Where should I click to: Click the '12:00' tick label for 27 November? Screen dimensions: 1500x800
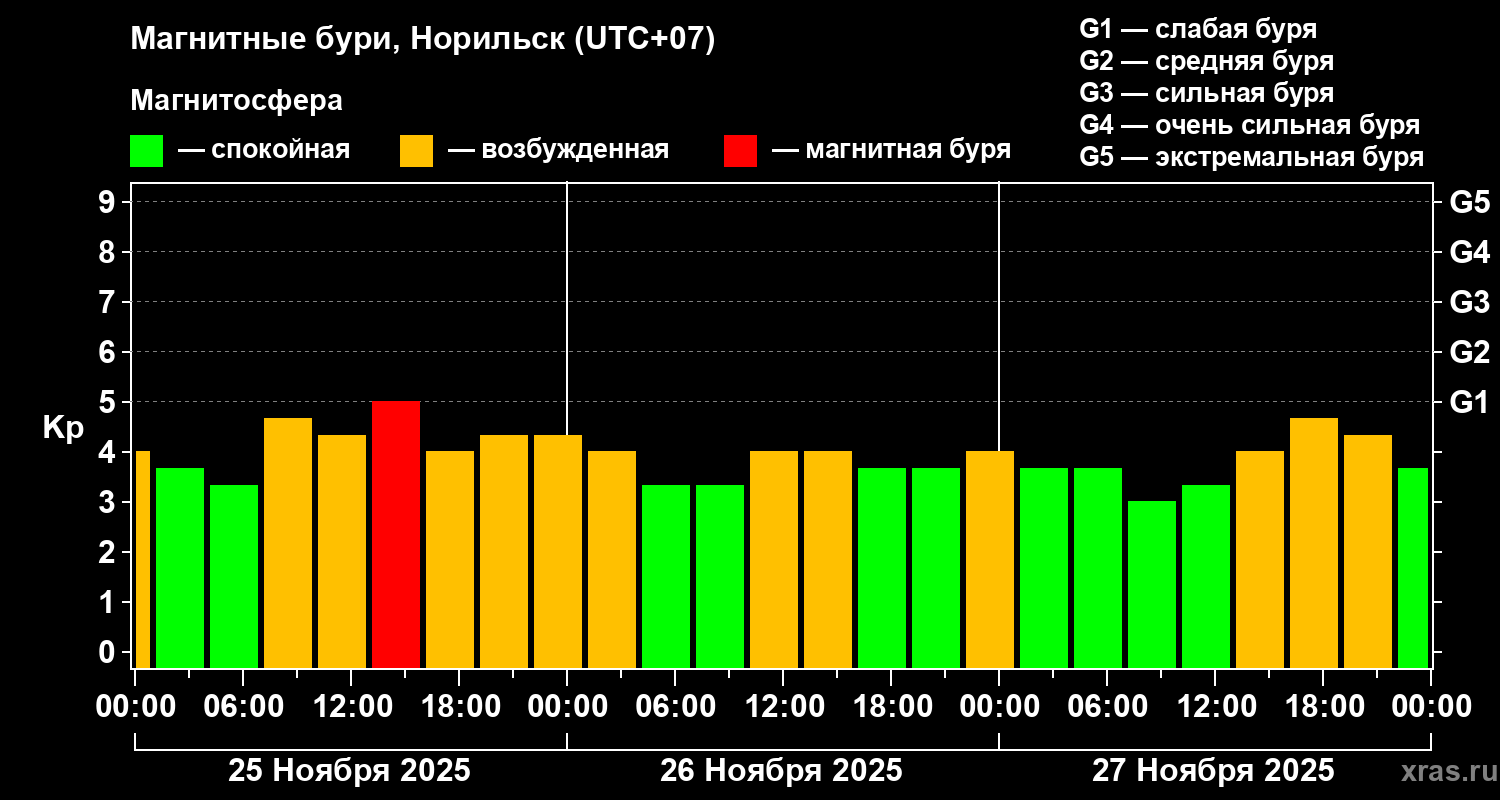coord(1215,707)
